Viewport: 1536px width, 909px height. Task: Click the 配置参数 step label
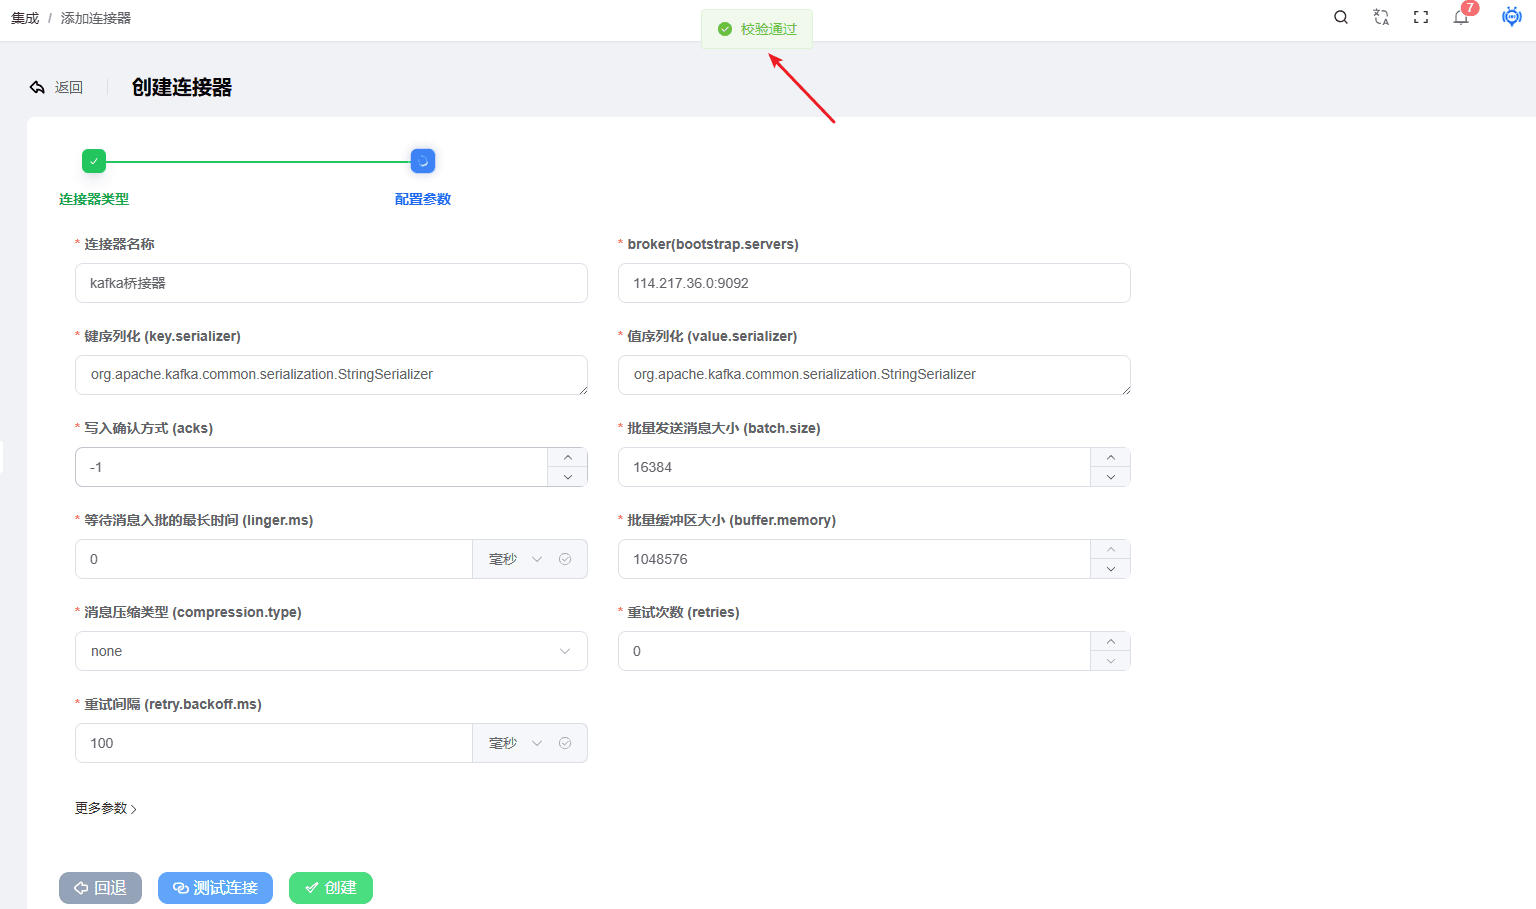coord(423,199)
